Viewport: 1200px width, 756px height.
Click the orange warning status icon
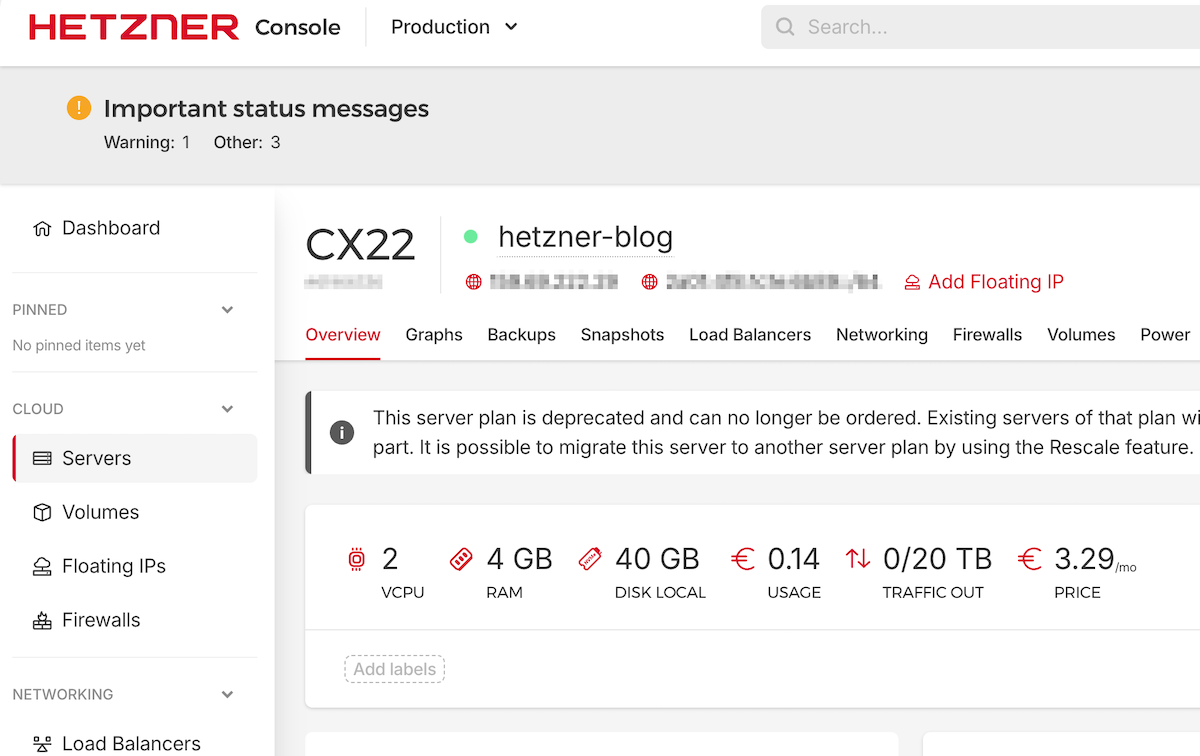(79, 108)
